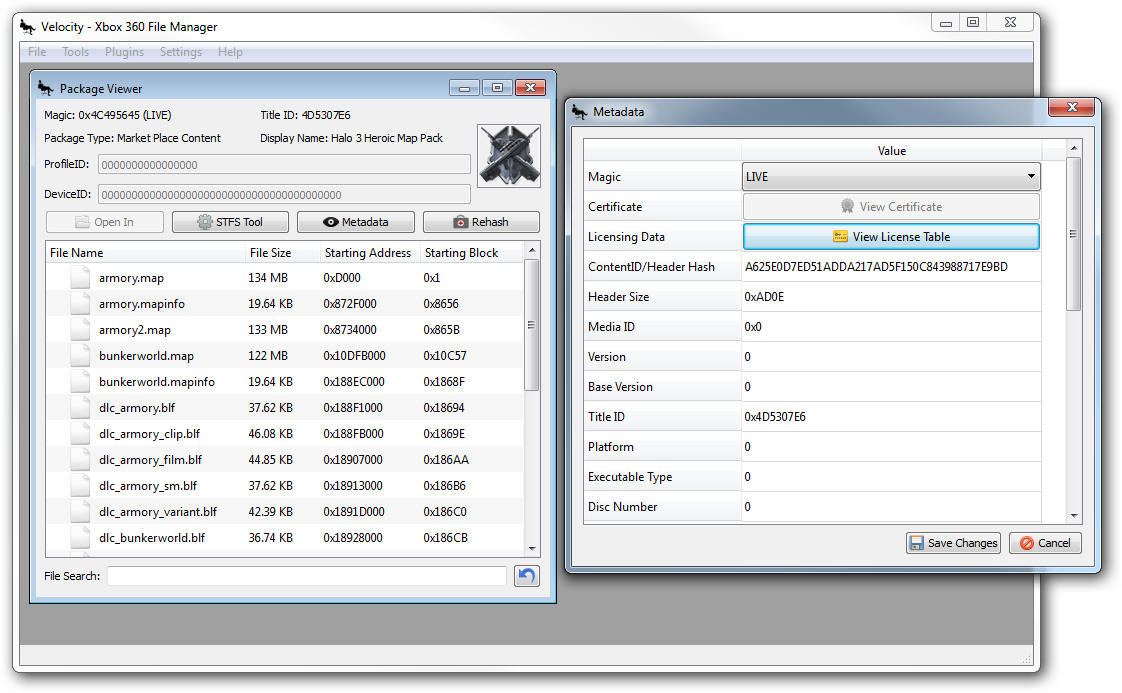This screenshot has height=693, width=1122.
Task: Open the Plugins menu
Action: pos(125,52)
